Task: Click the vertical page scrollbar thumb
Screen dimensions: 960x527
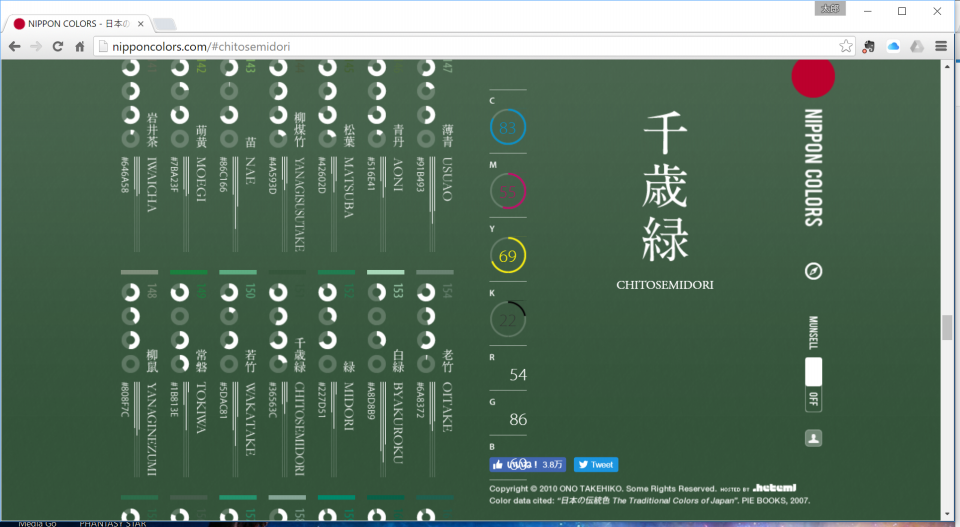Action: pyautogui.click(x=947, y=327)
